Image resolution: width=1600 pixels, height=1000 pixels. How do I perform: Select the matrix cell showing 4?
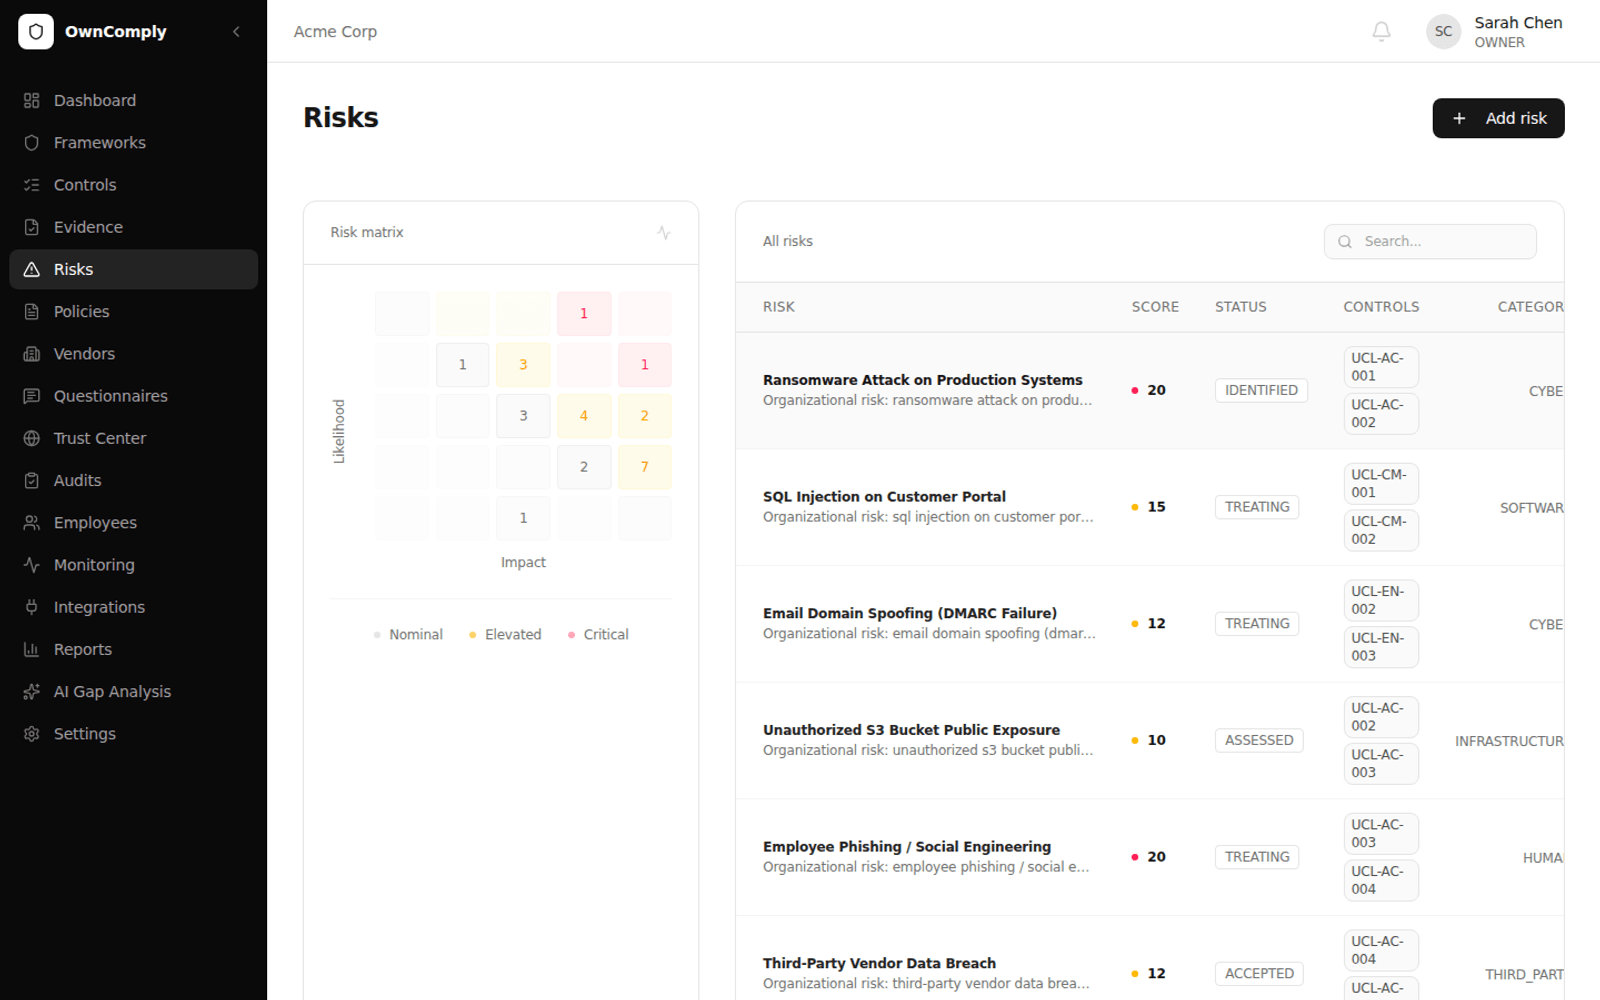(x=584, y=416)
